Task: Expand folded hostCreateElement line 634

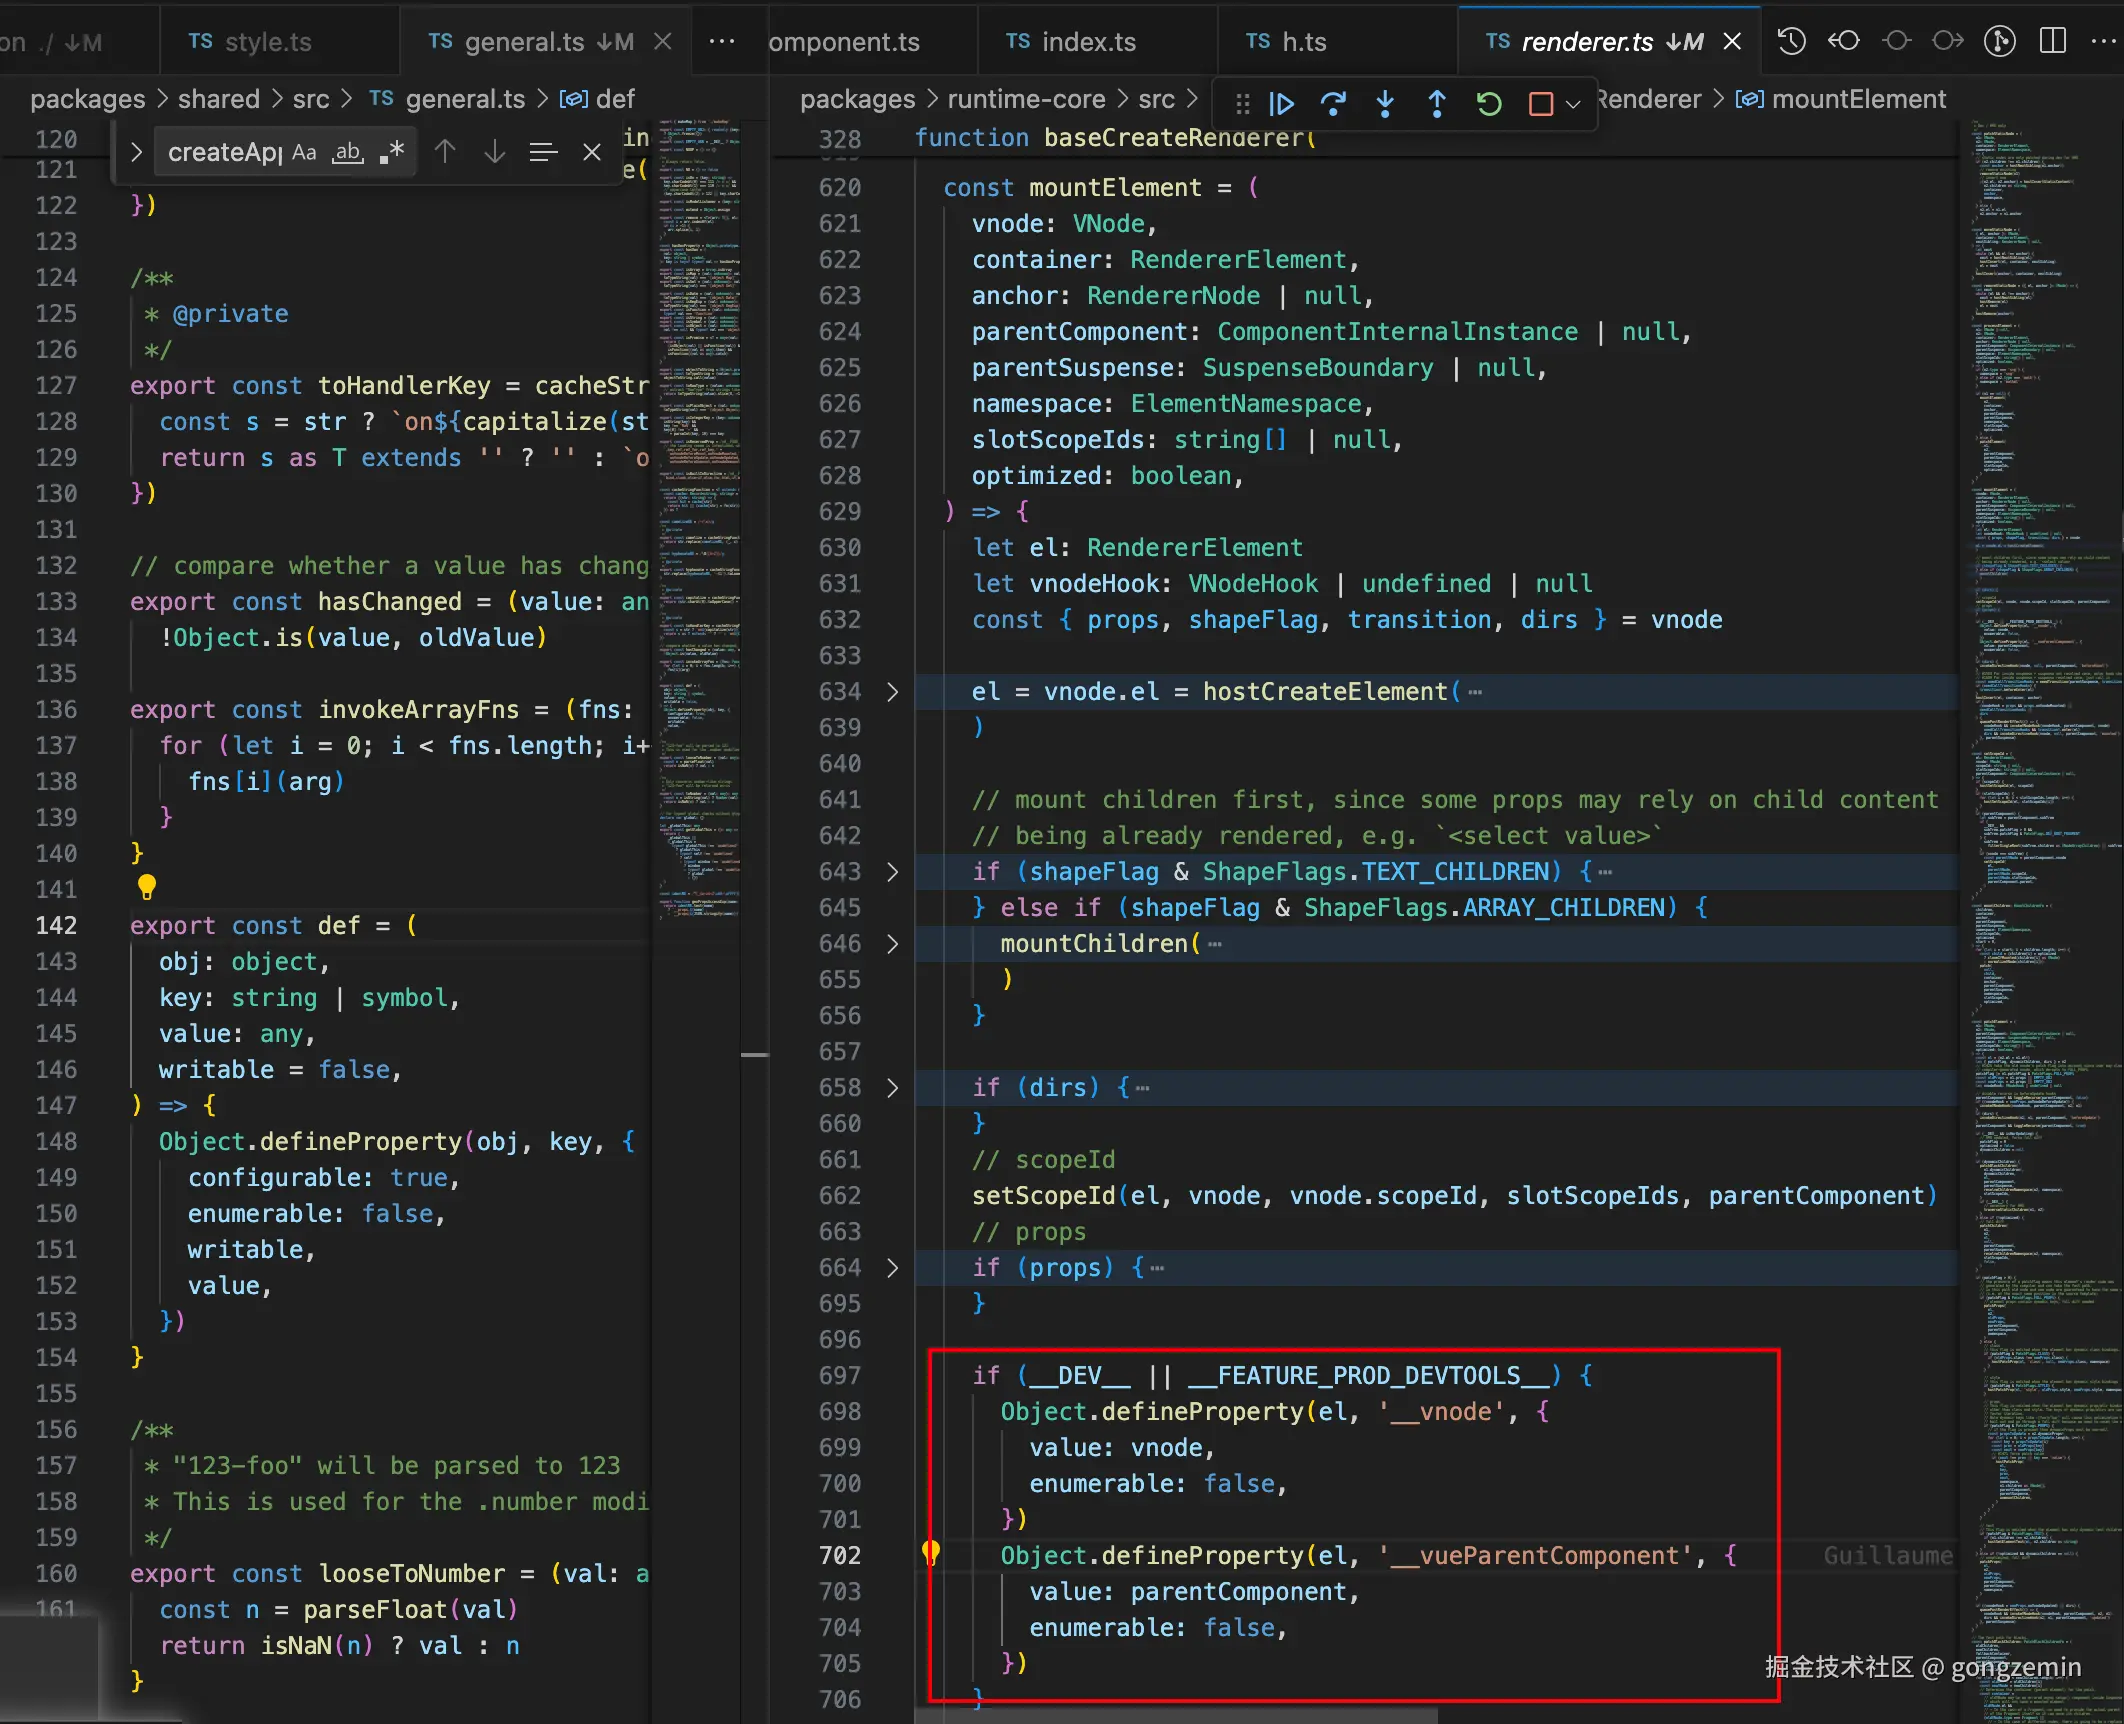Action: pos(892,692)
